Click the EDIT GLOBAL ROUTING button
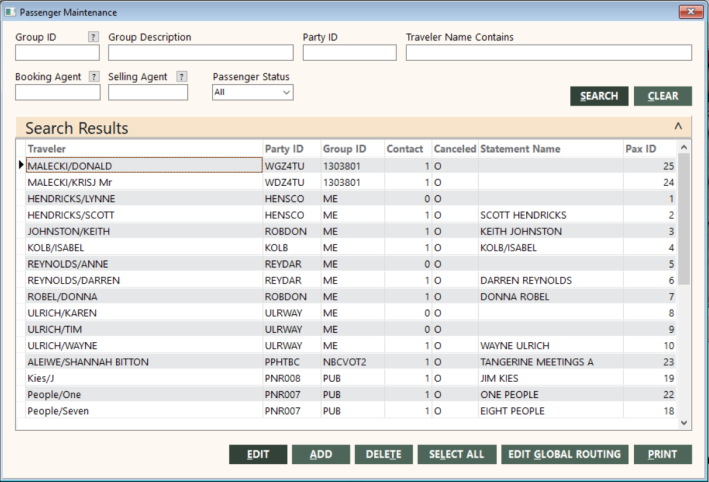Viewport: 709px width, 482px height. tap(565, 454)
